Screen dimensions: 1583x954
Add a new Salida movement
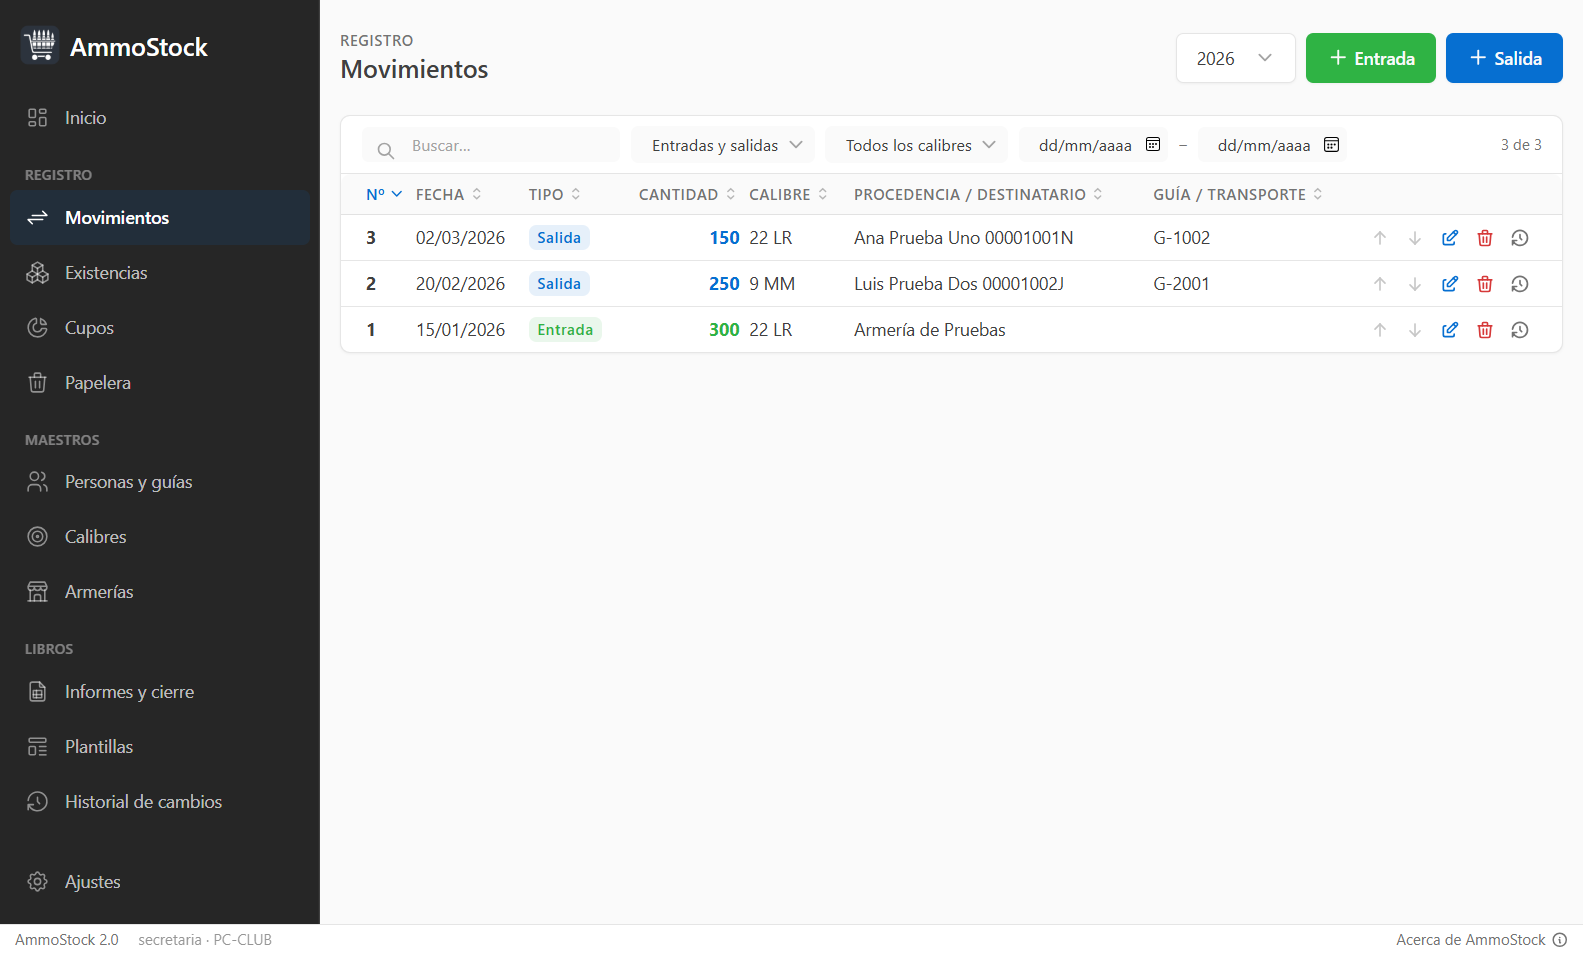pos(1504,58)
